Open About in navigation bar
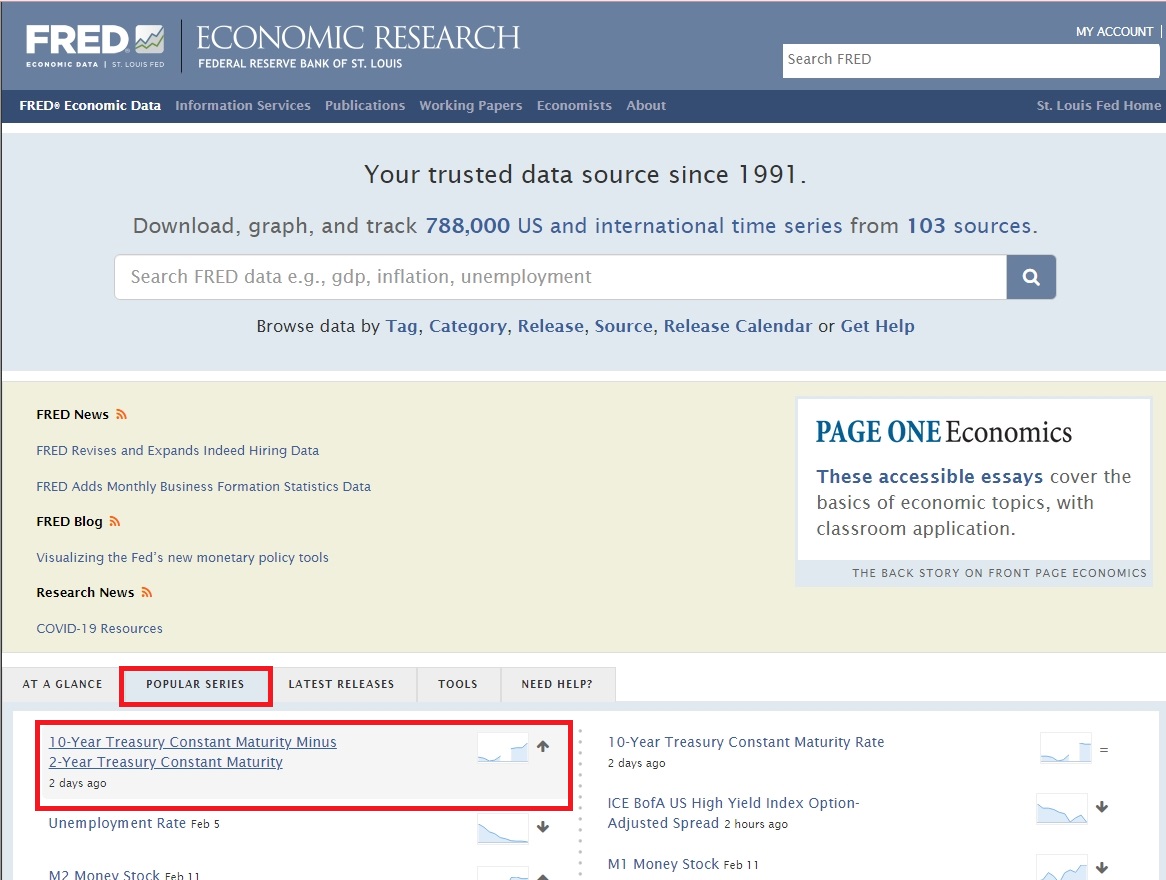 646,106
